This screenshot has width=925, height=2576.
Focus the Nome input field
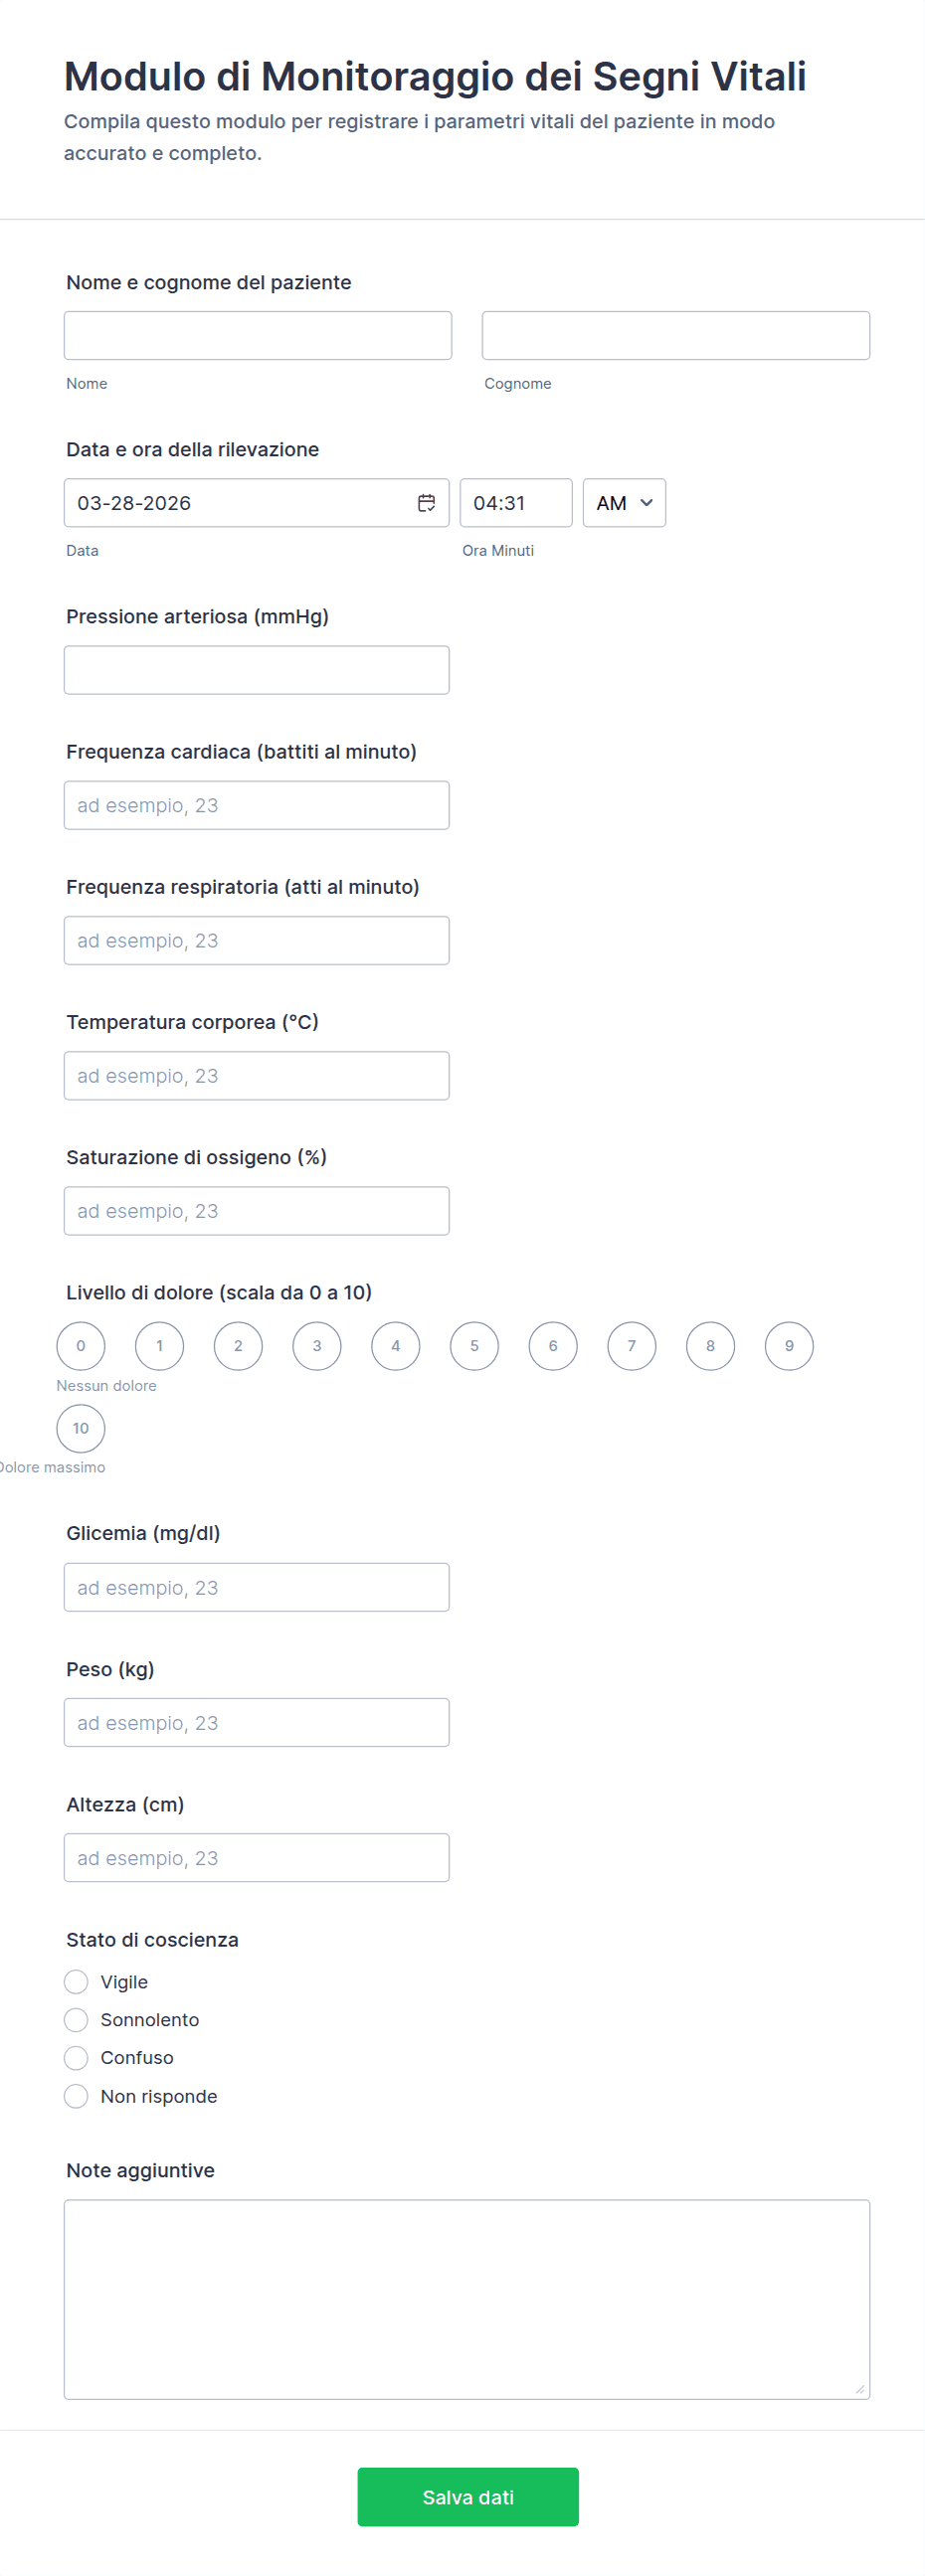[257, 336]
